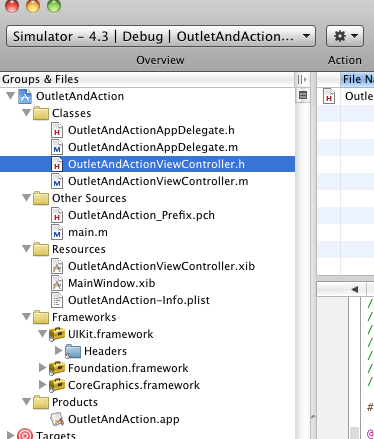Click the red Targets bullseye icon
374x439 pixels.
click(x=25, y=434)
